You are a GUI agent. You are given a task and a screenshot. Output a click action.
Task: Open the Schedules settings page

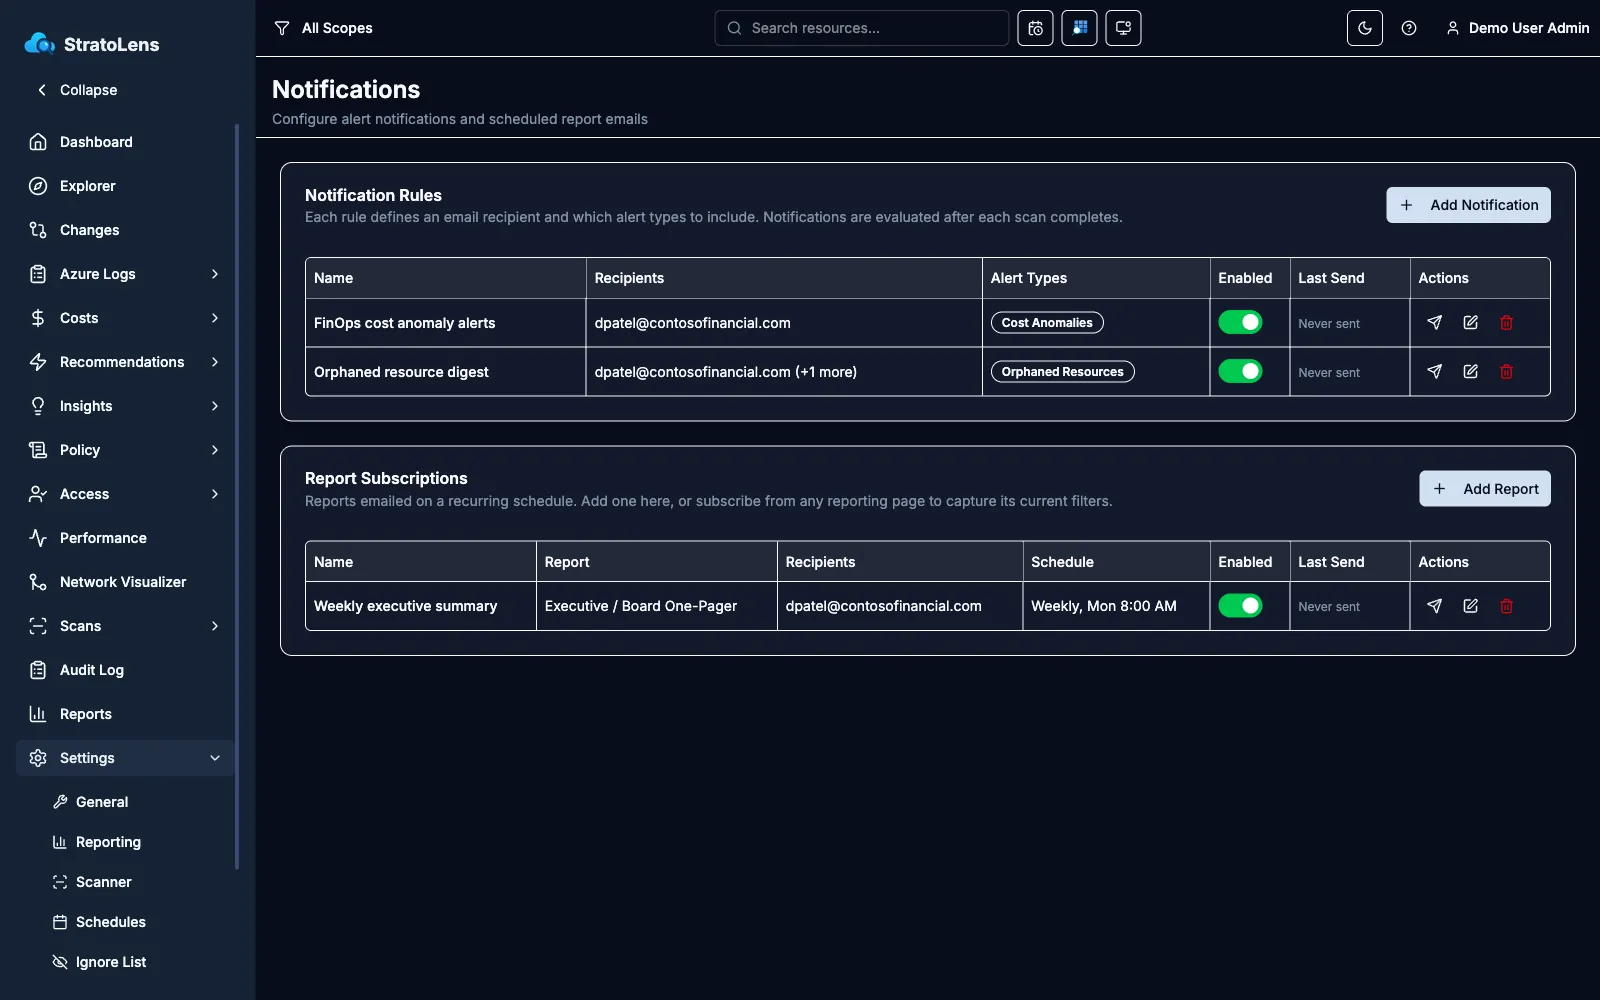point(110,922)
